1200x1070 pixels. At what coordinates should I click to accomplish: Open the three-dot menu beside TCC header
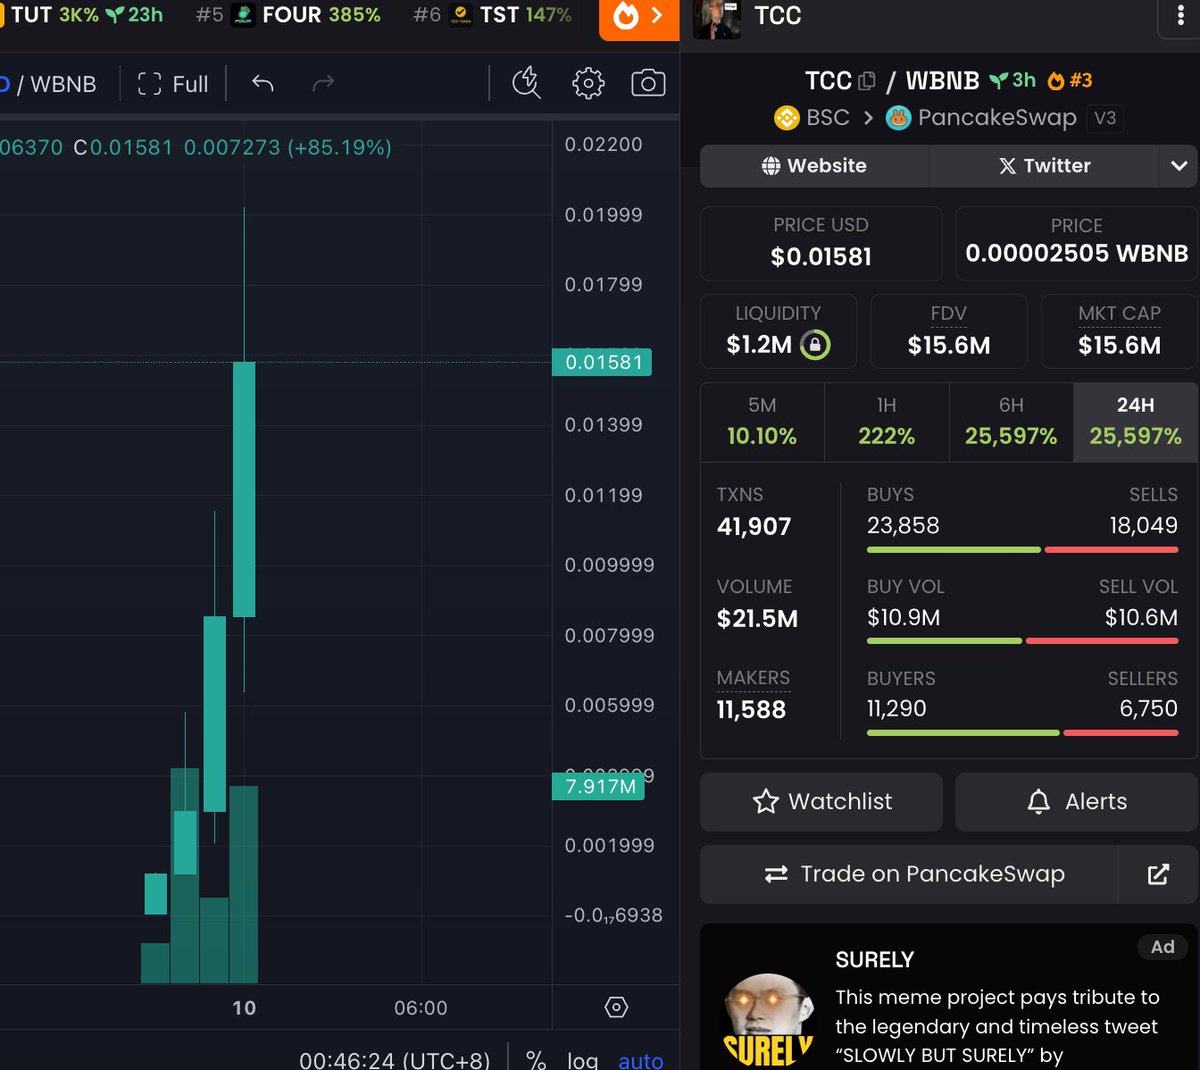[1183, 17]
